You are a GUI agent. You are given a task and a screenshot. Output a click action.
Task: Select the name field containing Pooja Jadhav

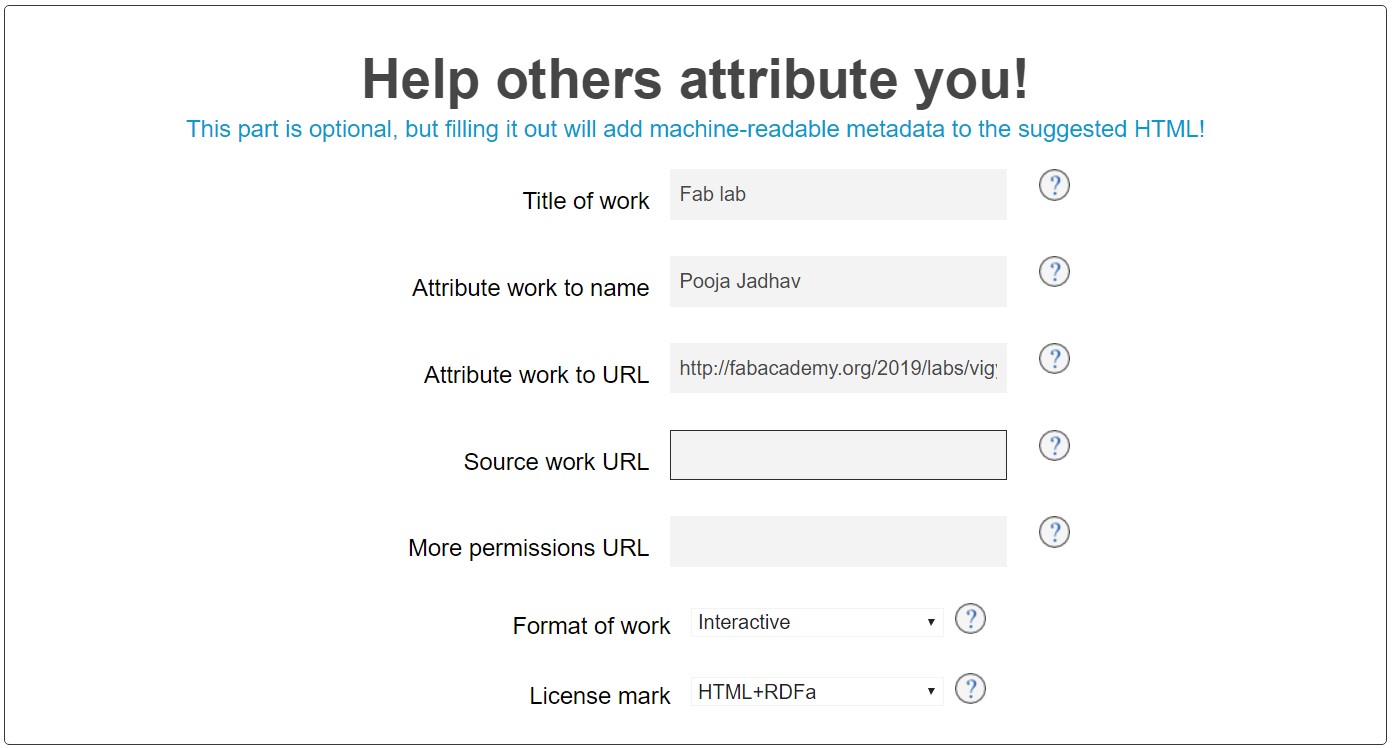tap(837, 282)
